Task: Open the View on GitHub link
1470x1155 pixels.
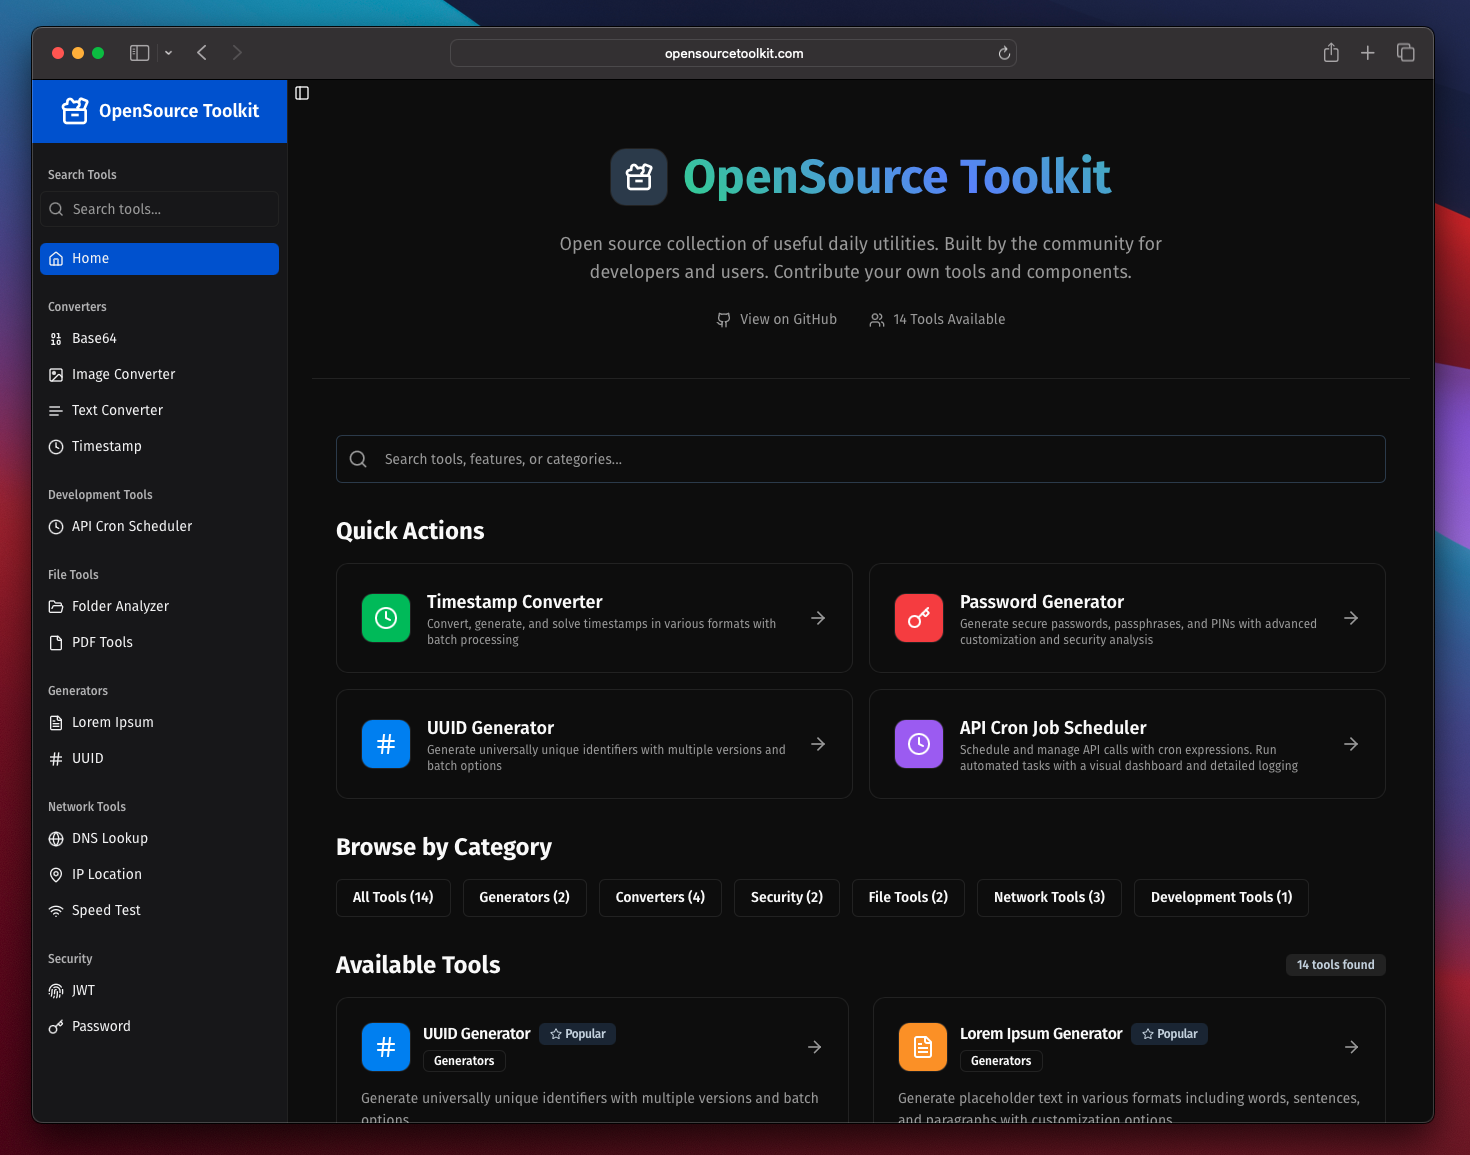Action: click(777, 319)
